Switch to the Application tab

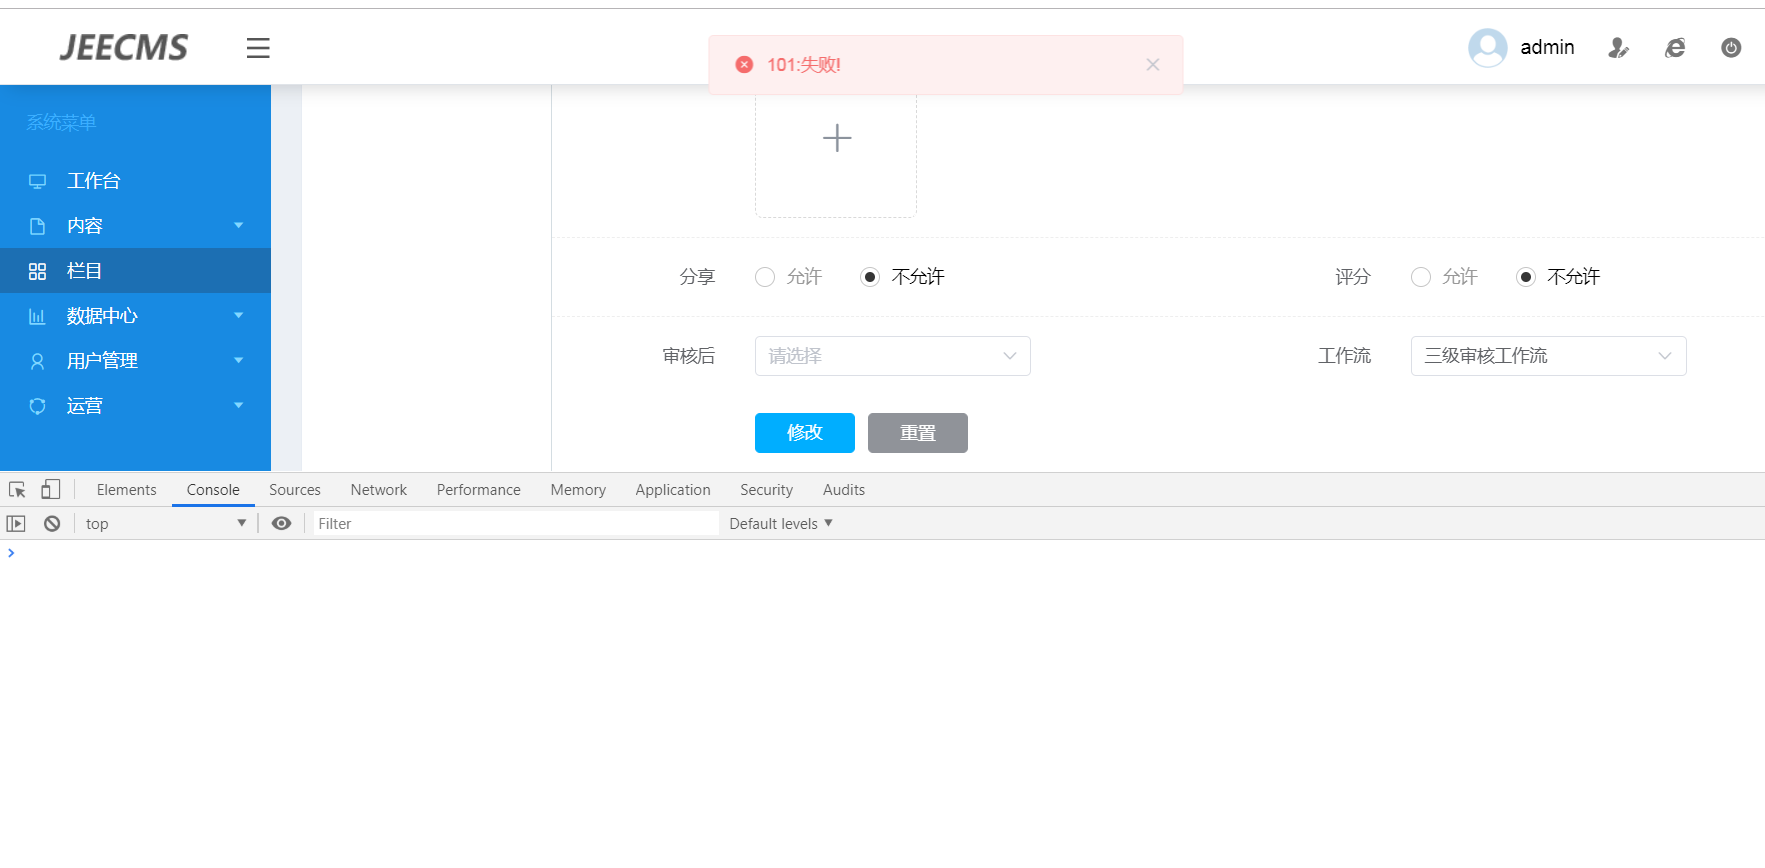tap(673, 490)
